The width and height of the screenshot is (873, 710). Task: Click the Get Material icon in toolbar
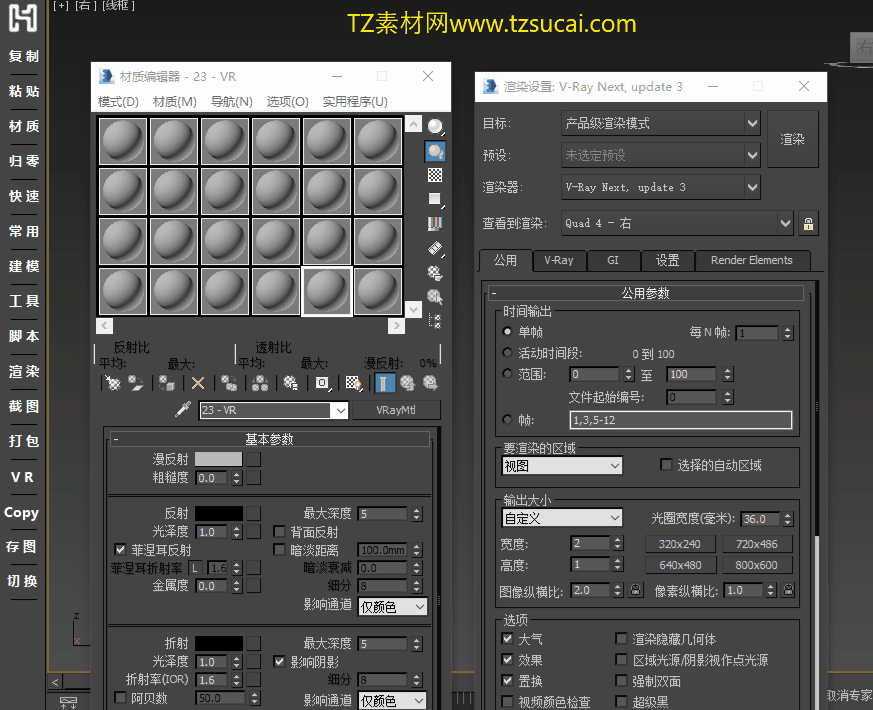click(x=113, y=383)
